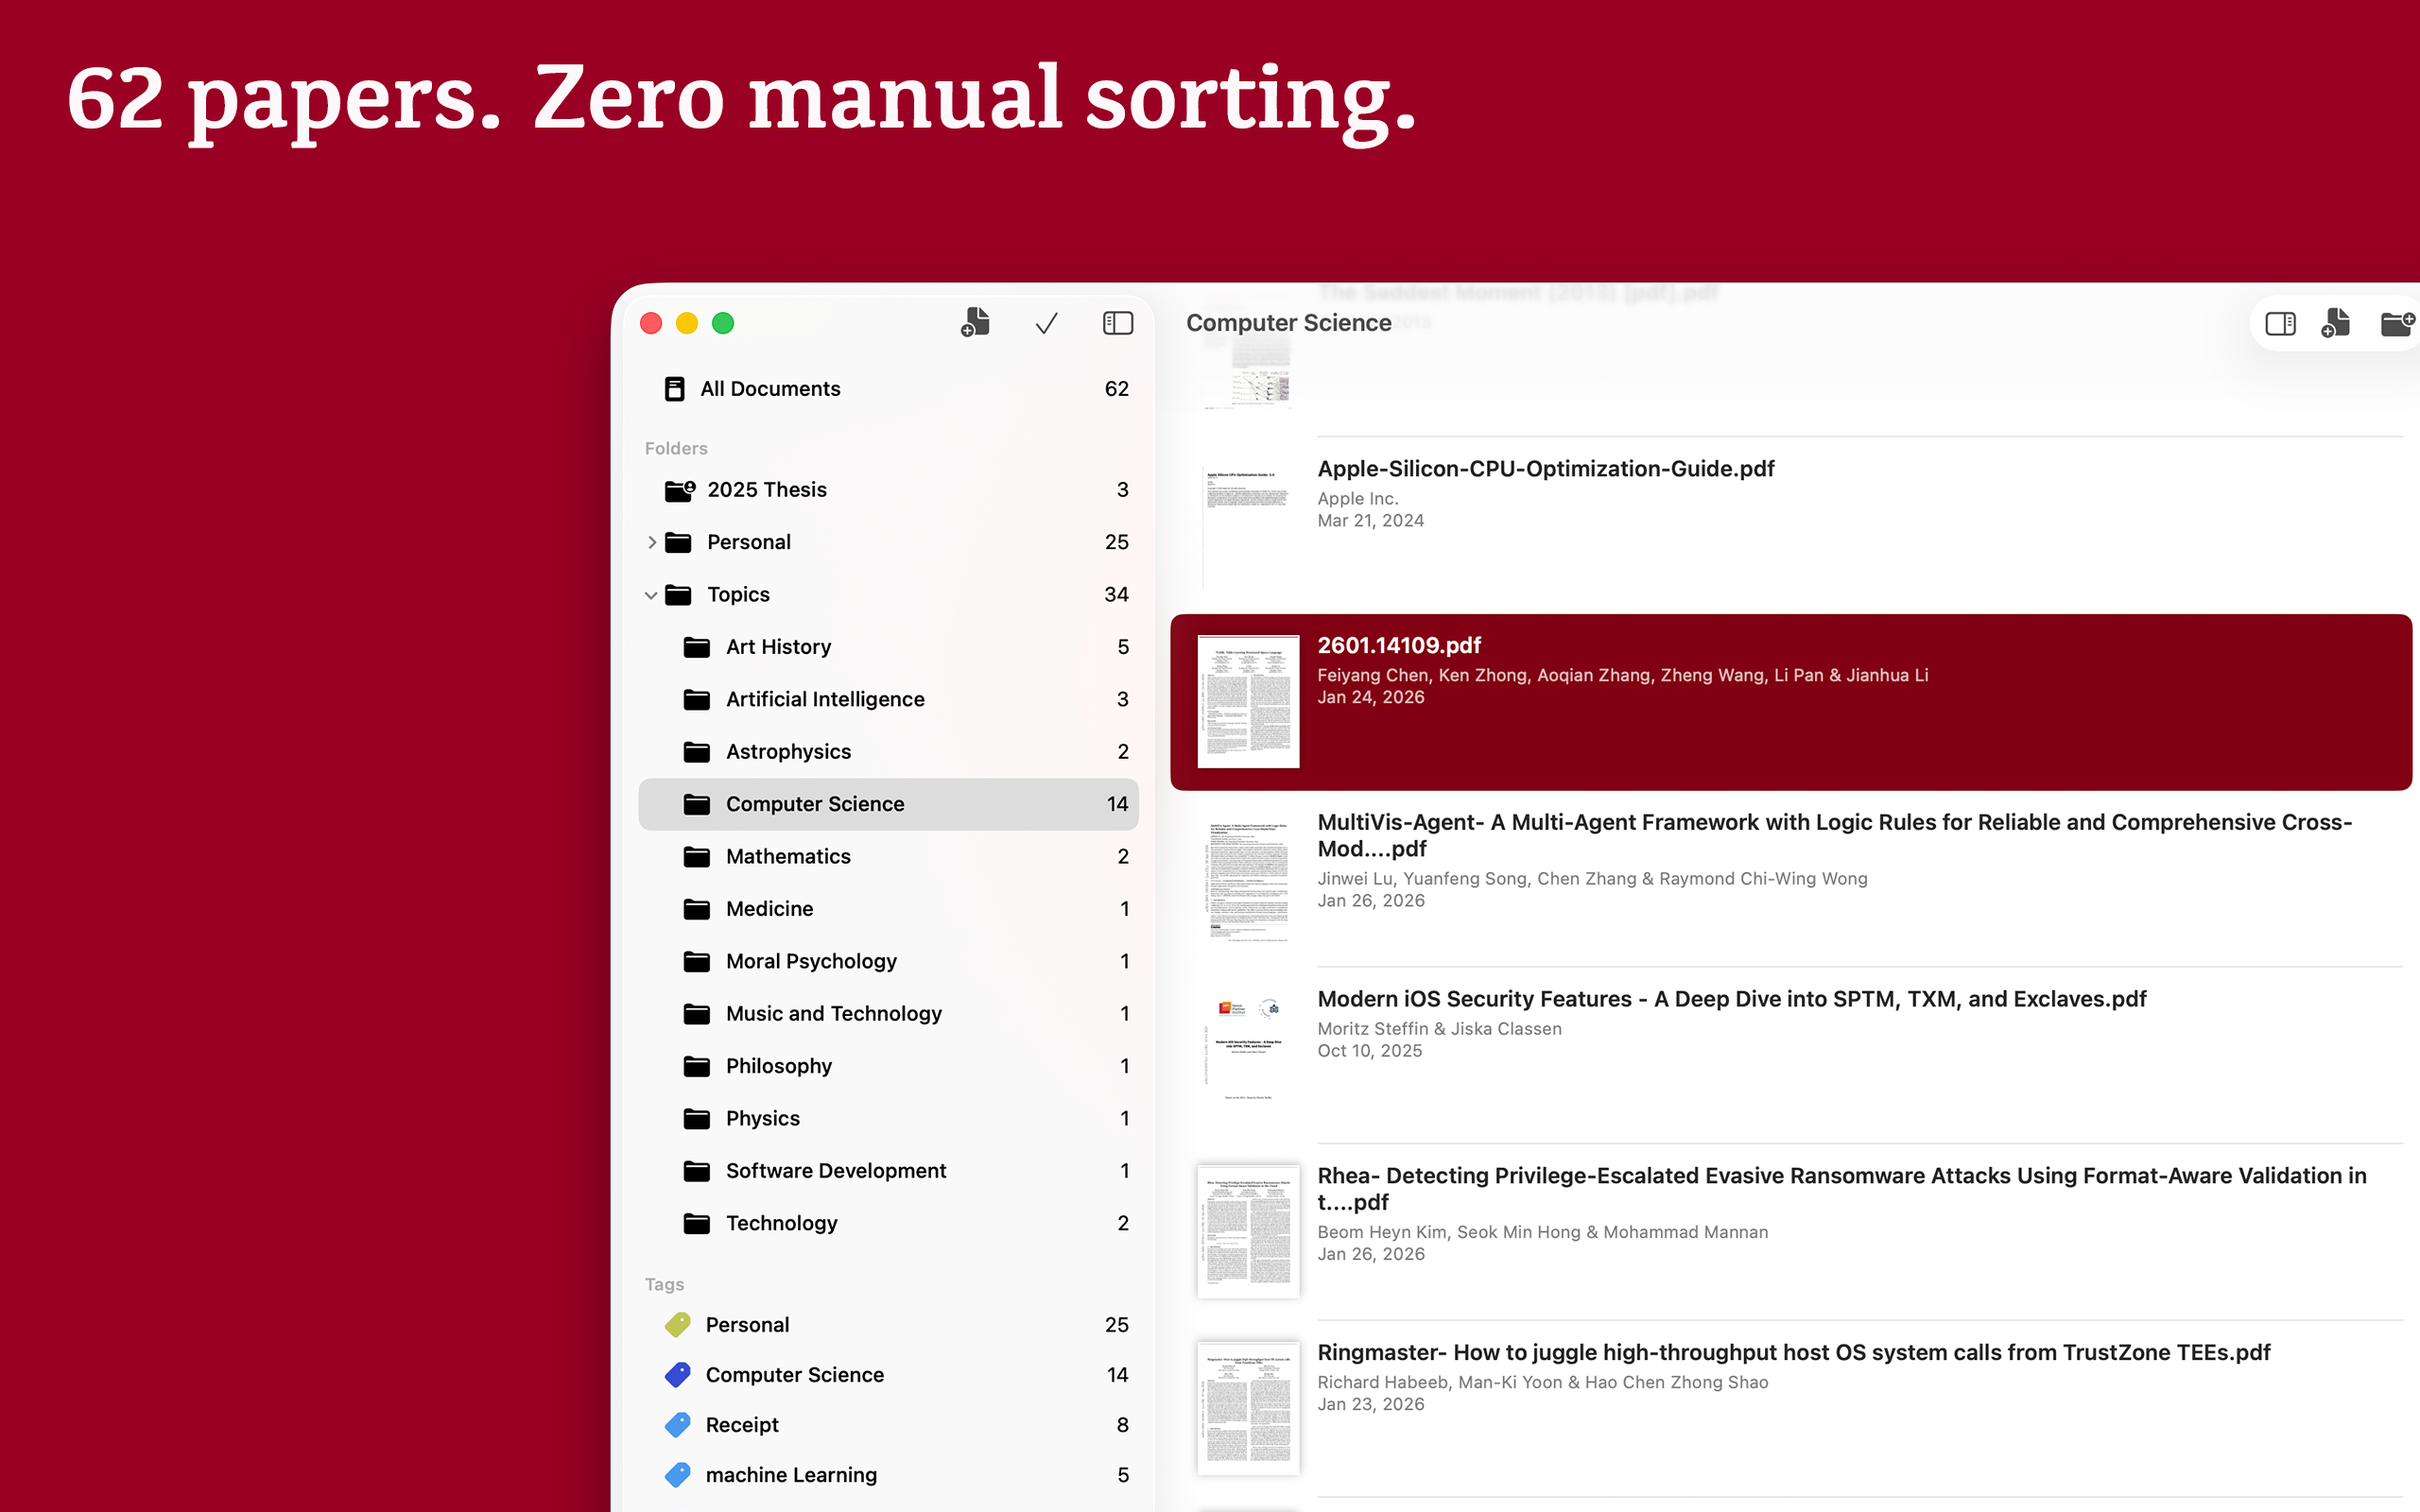Click the All Documents stacked-pages icon
The height and width of the screenshot is (1512, 2420).
(x=674, y=388)
